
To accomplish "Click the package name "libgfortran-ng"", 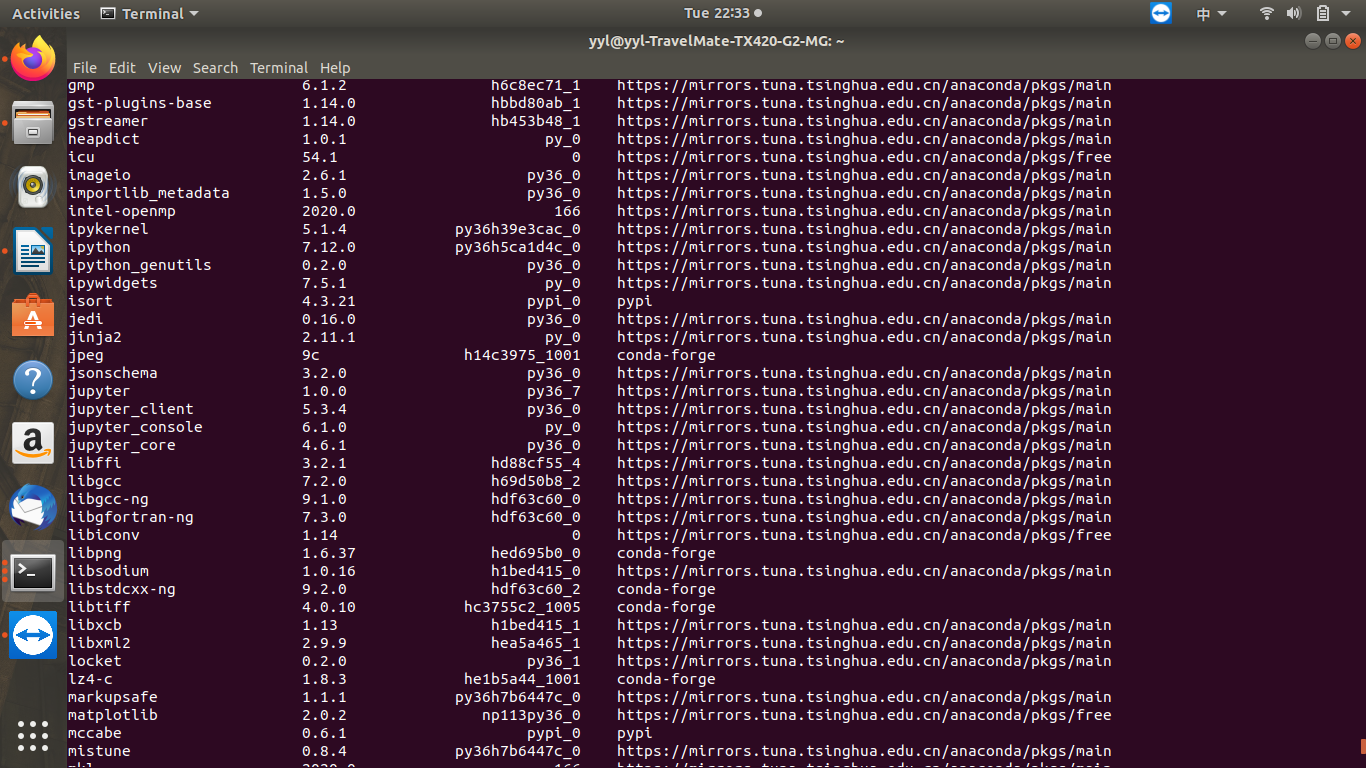I will coord(131,517).
